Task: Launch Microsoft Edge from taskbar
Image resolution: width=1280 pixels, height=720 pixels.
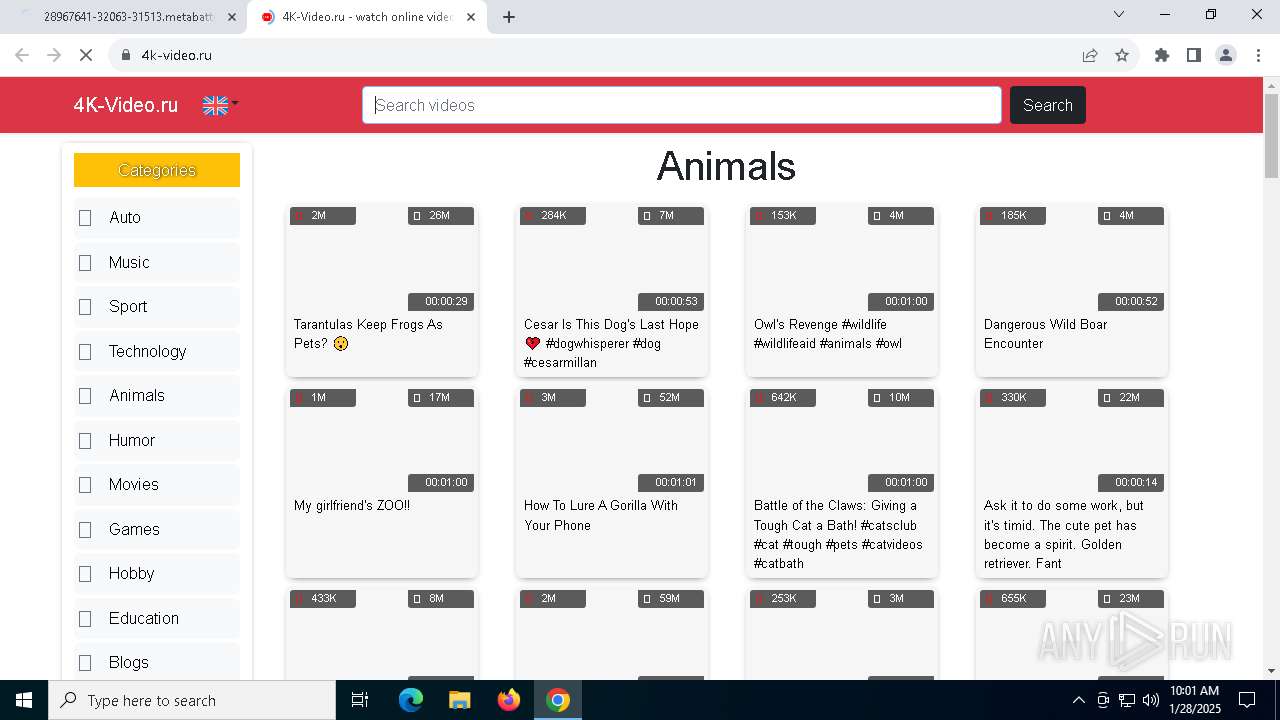Action: pyautogui.click(x=411, y=700)
